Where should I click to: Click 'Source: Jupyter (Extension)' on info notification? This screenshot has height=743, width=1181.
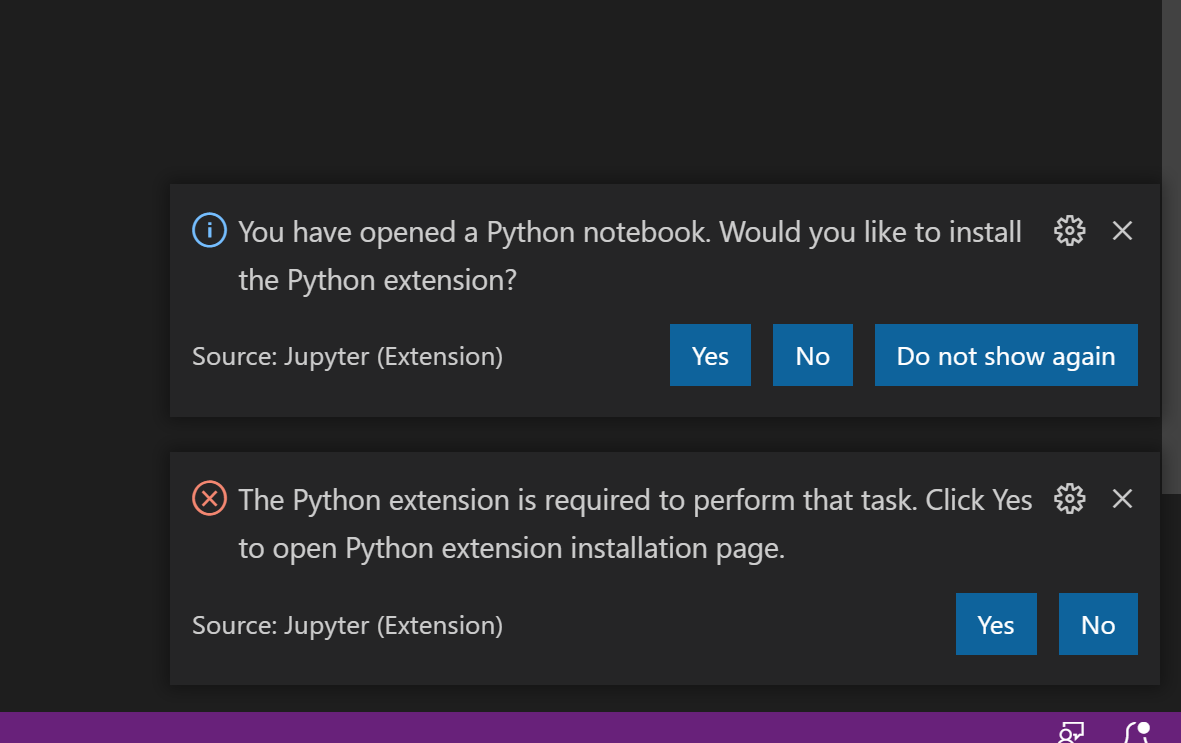point(347,356)
